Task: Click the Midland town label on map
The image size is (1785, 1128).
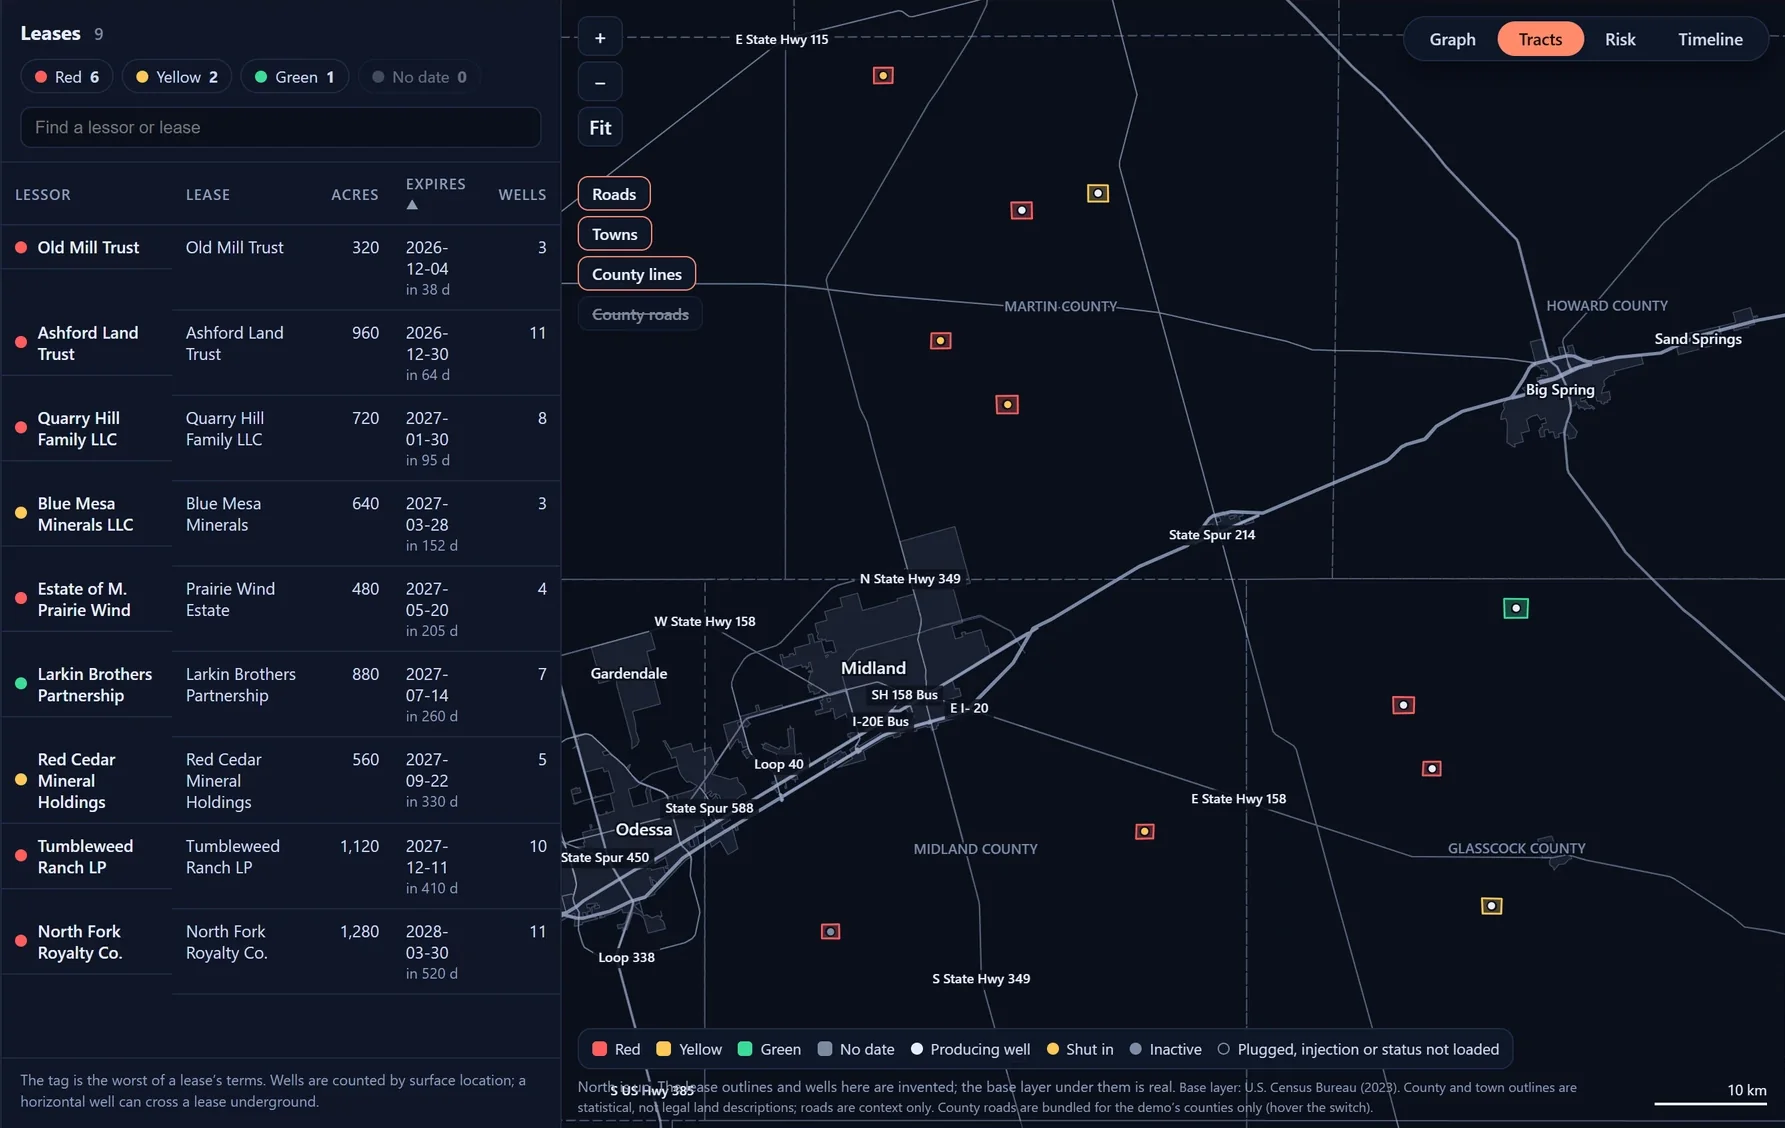Action: coord(873,668)
